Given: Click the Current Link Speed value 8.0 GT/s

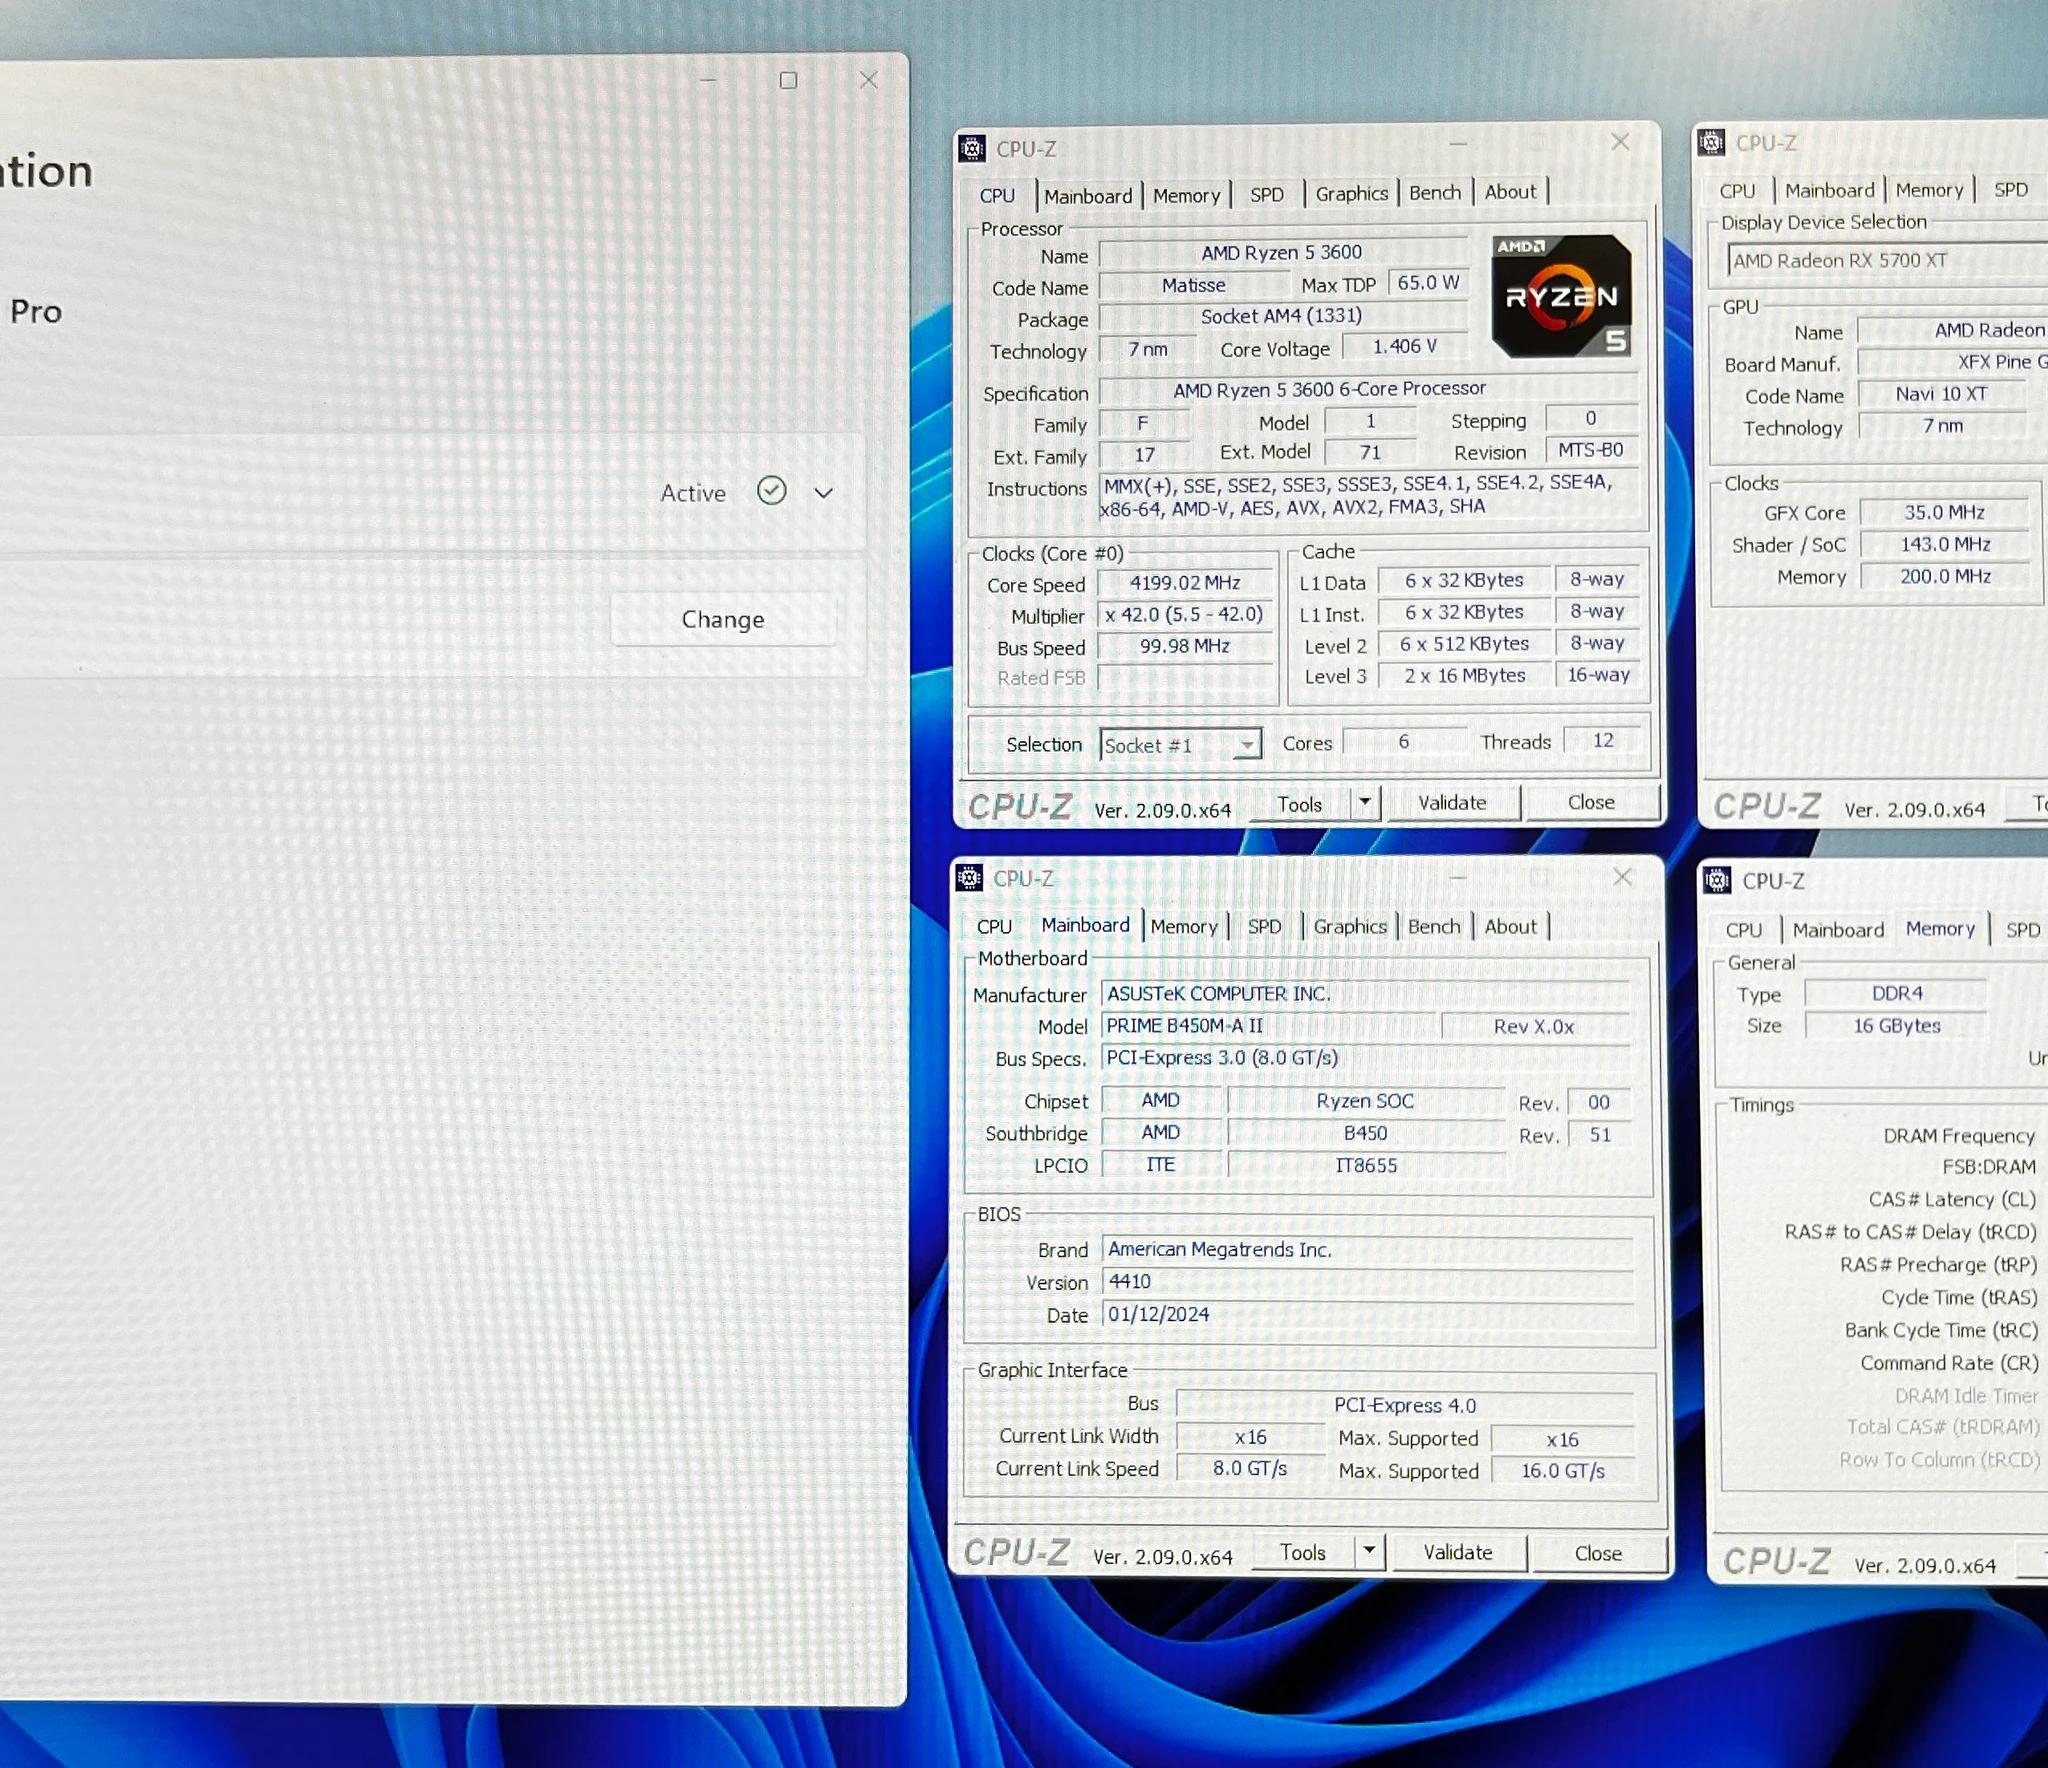Looking at the screenshot, I should (x=1250, y=1468).
